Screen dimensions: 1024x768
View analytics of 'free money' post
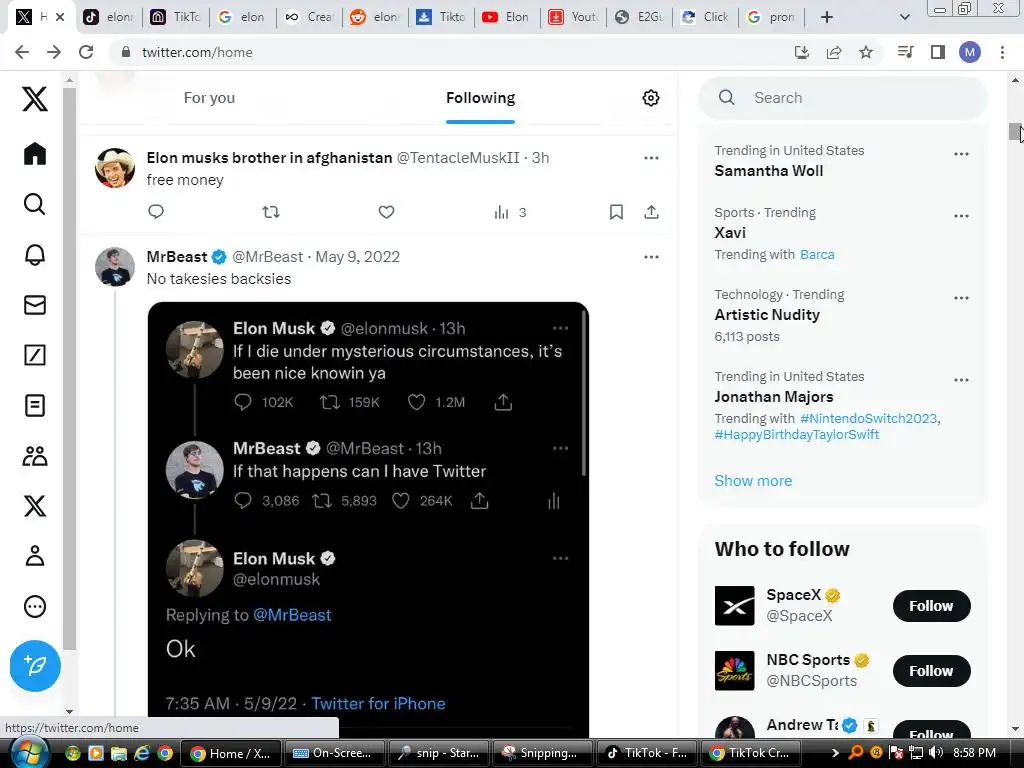point(510,212)
